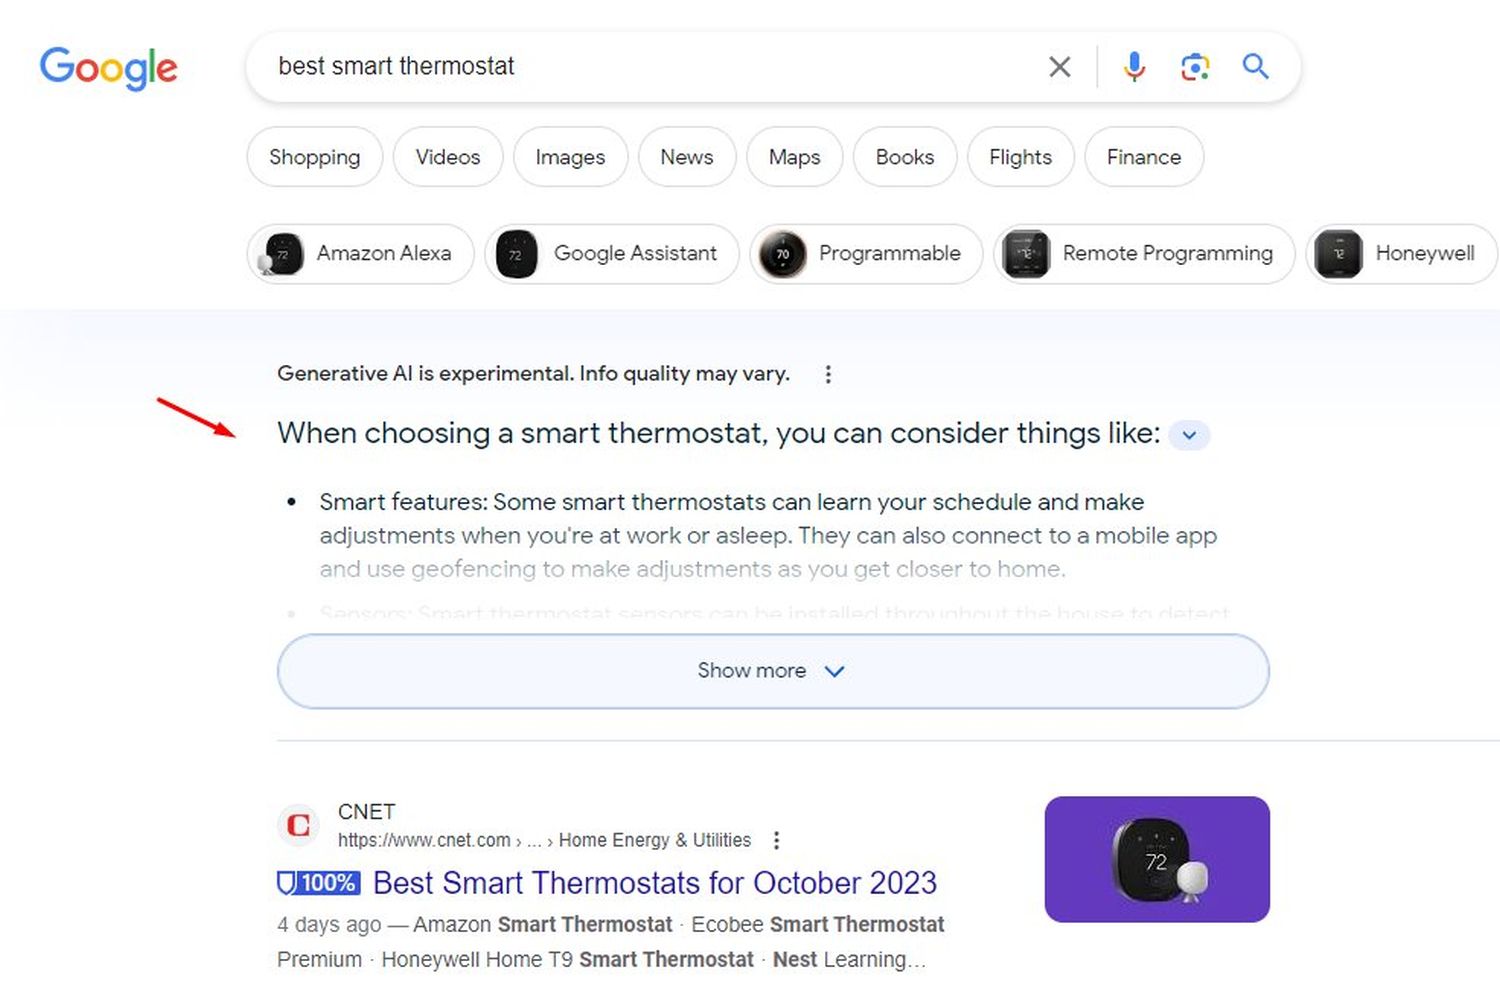Expand AI answer with Show more
This screenshot has width=1500, height=994.
pos(772,671)
